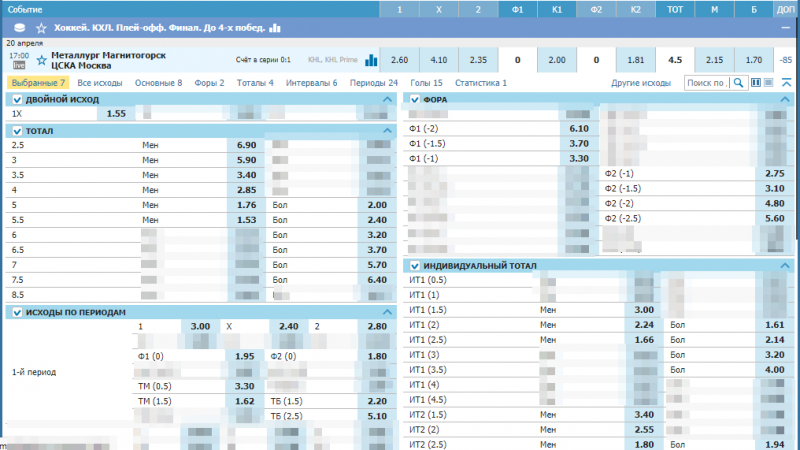Switch to two-column layout view icon

pyautogui.click(x=756, y=83)
